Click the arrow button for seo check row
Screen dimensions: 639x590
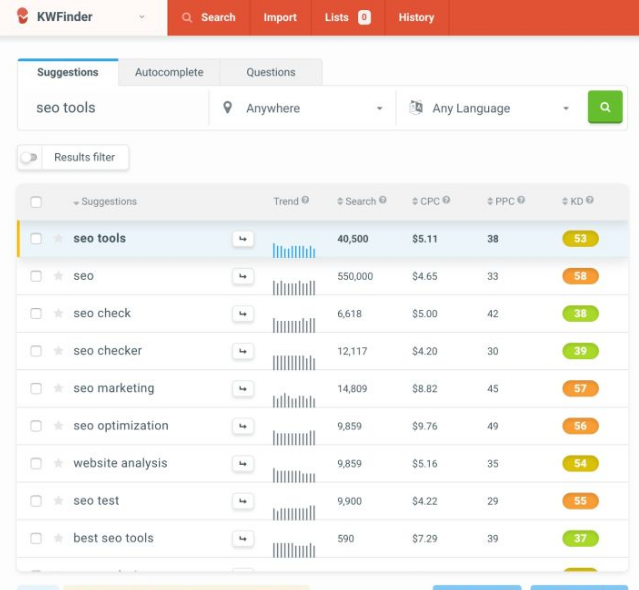pyautogui.click(x=243, y=314)
